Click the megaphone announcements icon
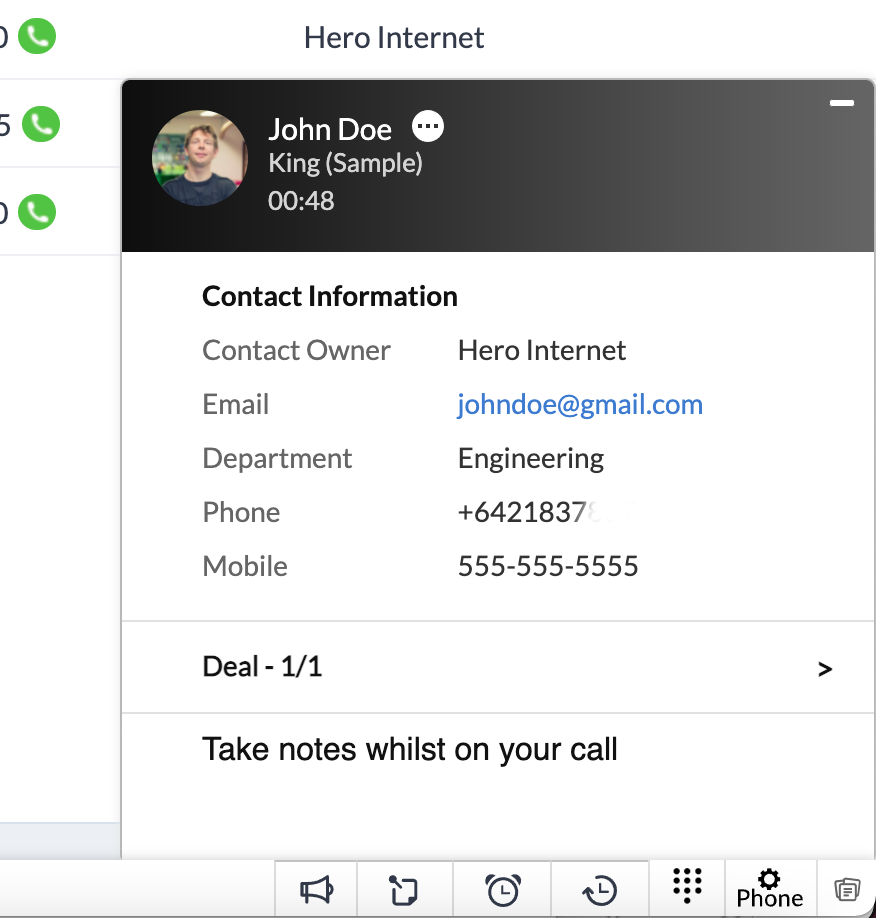876x918 pixels. point(316,890)
